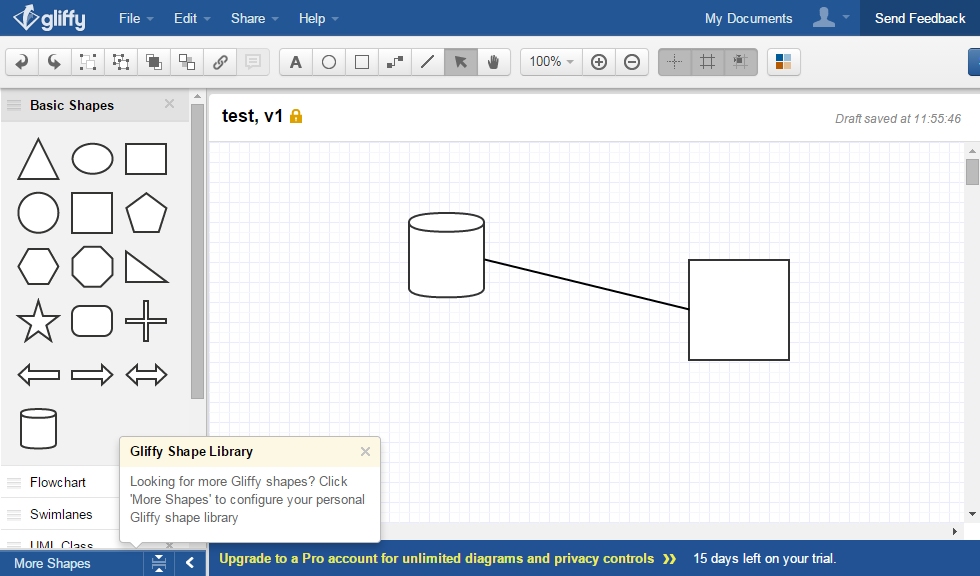Activate the Pan hand tool

pos(493,62)
